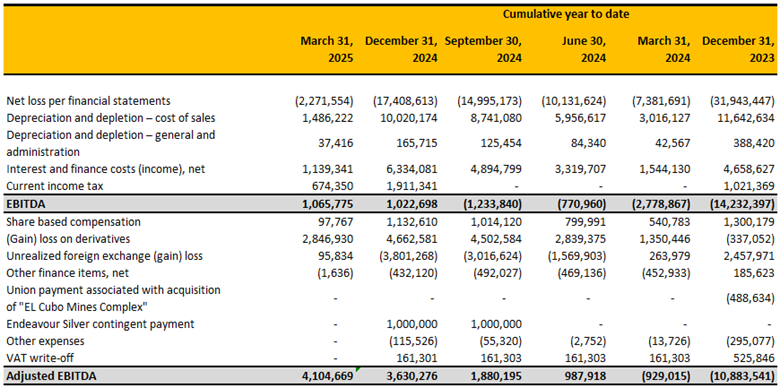Select the September 30, 2024 column header
780x388 pixels.
[483, 49]
